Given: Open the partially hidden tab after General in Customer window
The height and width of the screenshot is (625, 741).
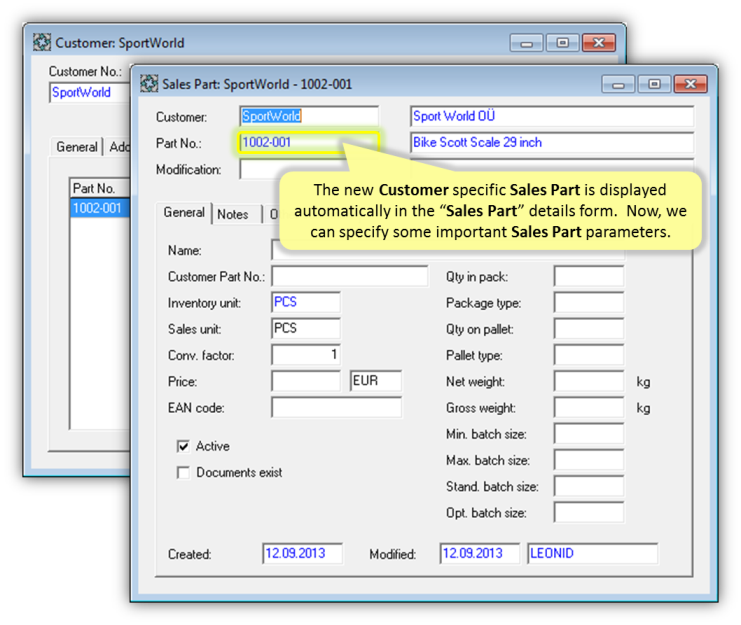Looking at the screenshot, I should pos(118,147).
